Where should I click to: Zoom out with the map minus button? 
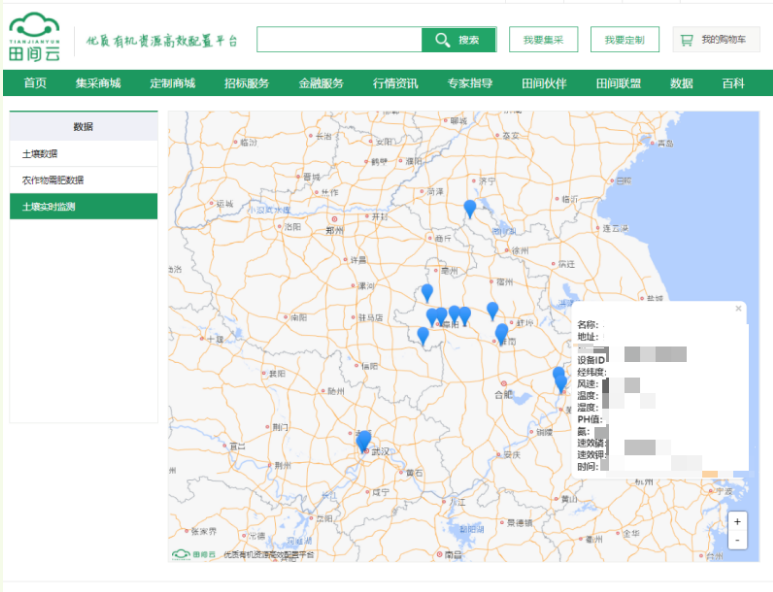click(737, 540)
